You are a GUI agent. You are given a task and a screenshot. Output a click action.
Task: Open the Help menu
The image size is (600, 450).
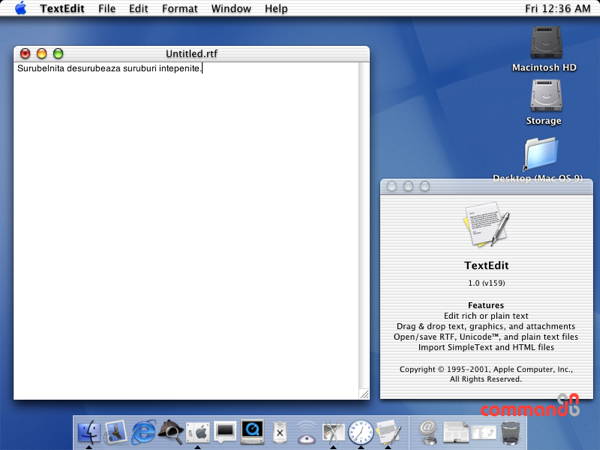[x=276, y=8]
